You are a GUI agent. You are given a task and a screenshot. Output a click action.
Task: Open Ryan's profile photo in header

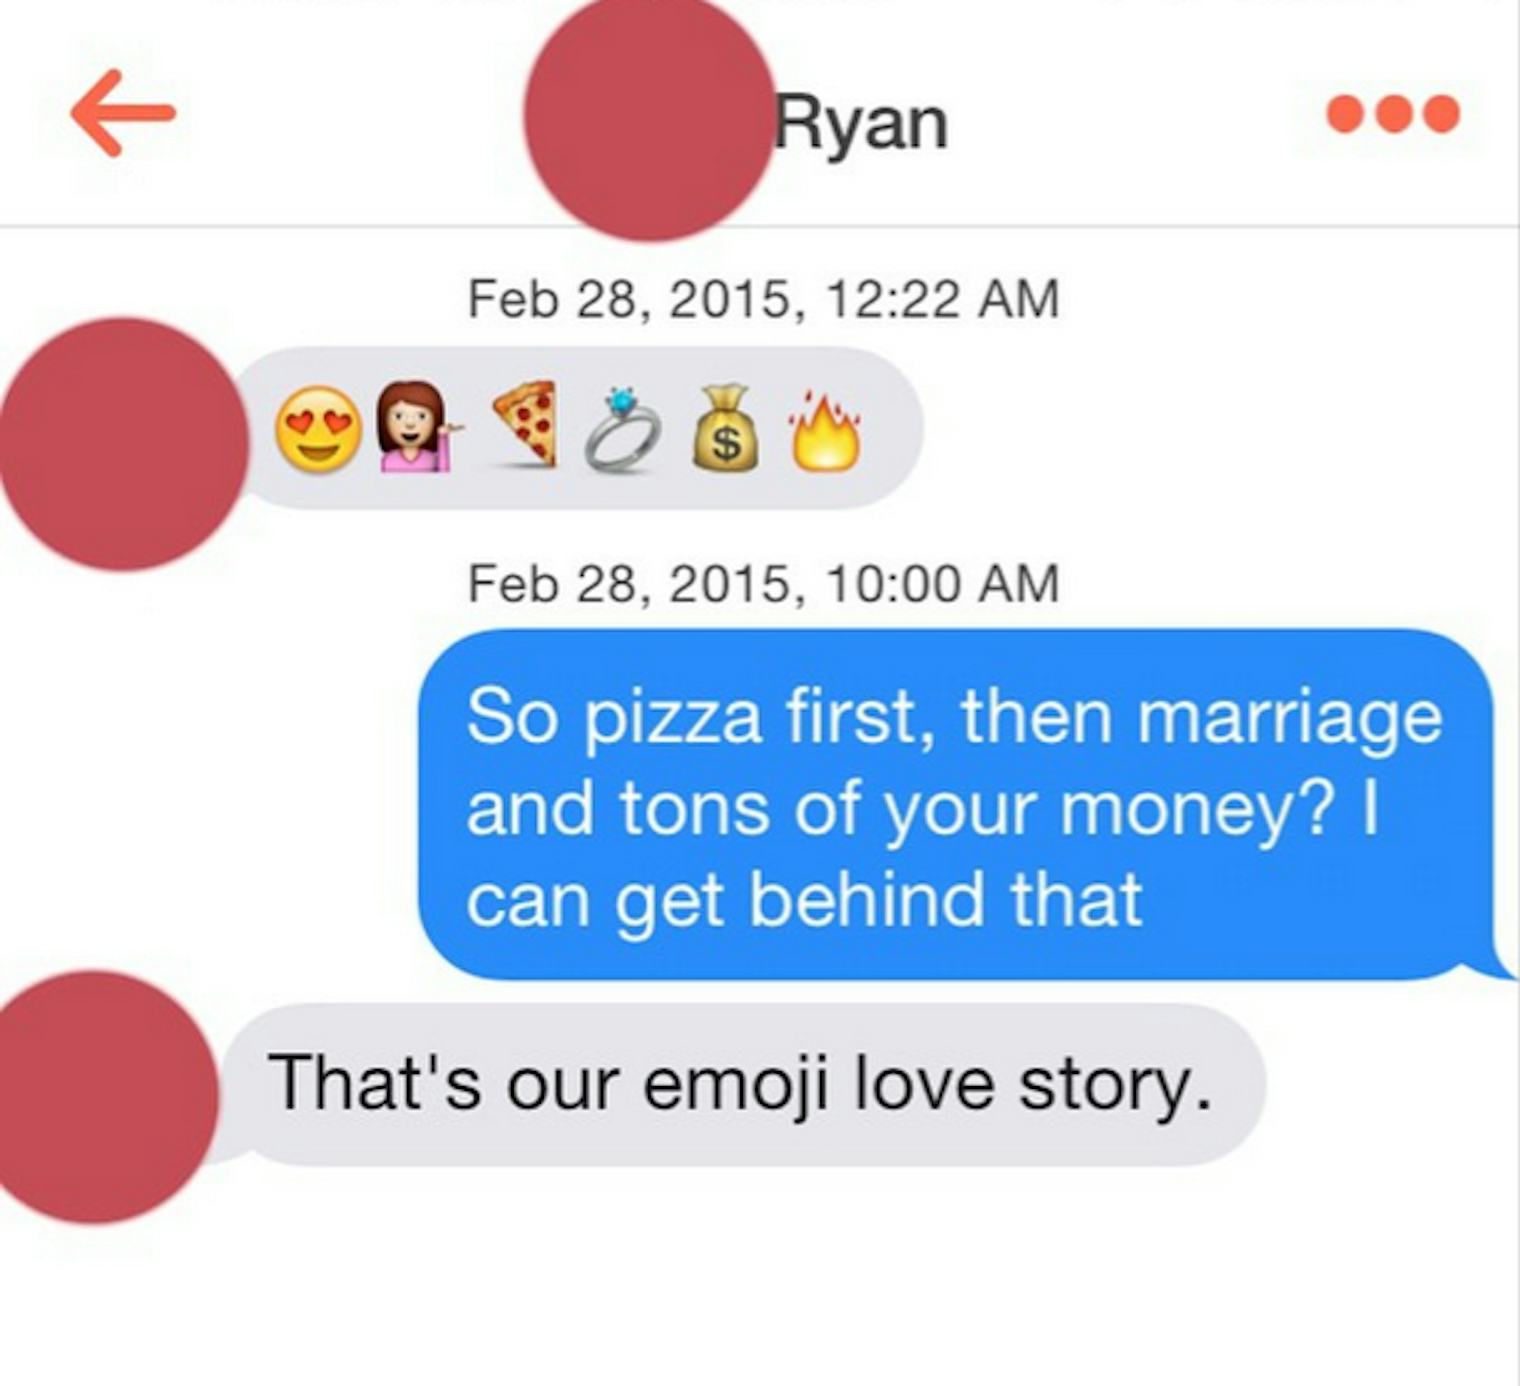click(650, 117)
